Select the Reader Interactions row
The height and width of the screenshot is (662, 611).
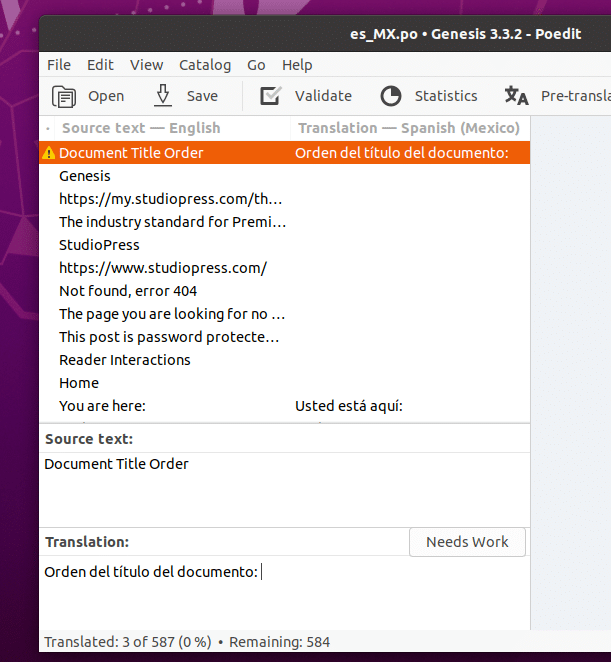point(285,360)
